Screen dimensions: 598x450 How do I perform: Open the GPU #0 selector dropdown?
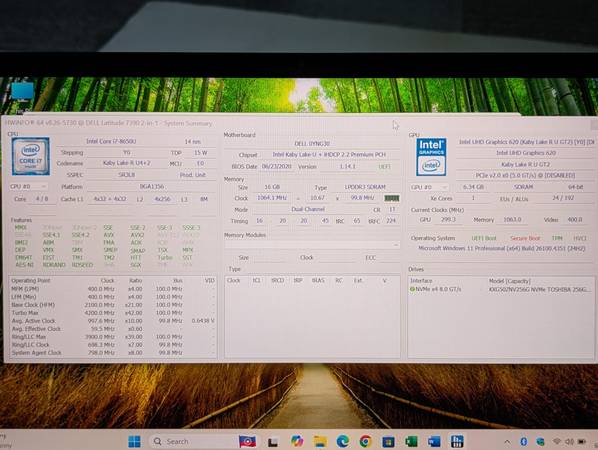point(429,187)
